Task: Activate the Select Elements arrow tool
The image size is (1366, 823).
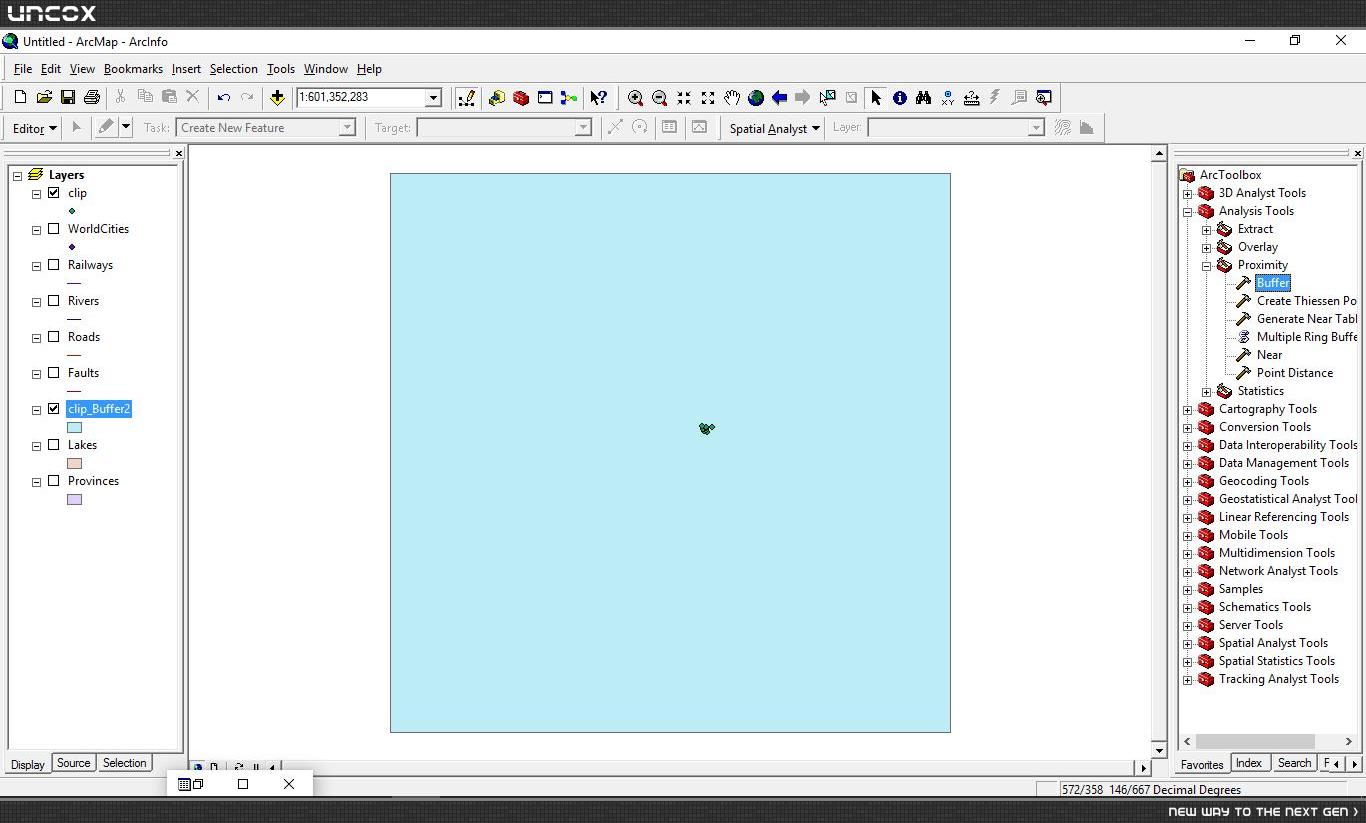Action: coord(876,97)
